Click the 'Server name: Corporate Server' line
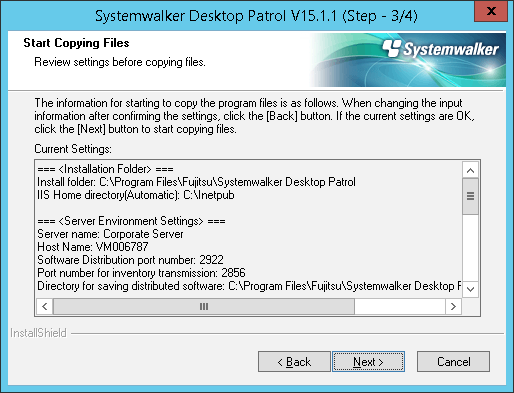This screenshot has width=514, height=393. 110,234
